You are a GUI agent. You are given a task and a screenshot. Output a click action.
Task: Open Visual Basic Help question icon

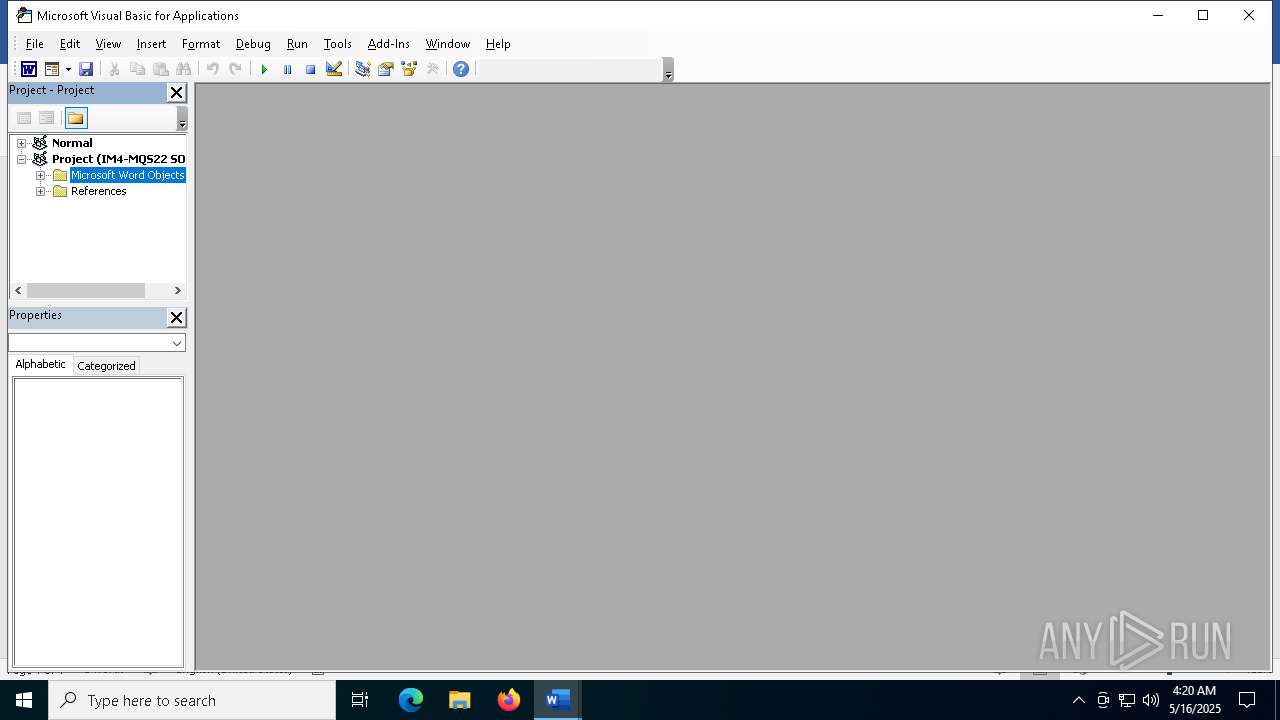pos(461,69)
